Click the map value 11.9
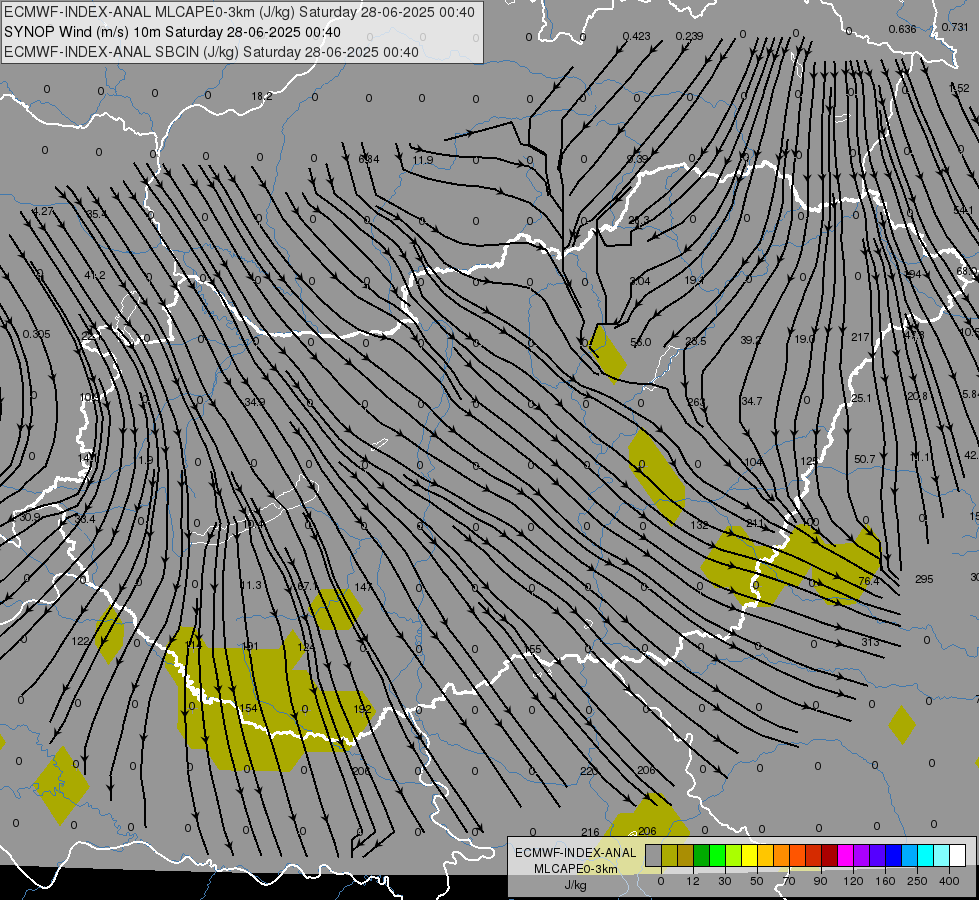Viewport: 979px width, 900px height. point(423,160)
